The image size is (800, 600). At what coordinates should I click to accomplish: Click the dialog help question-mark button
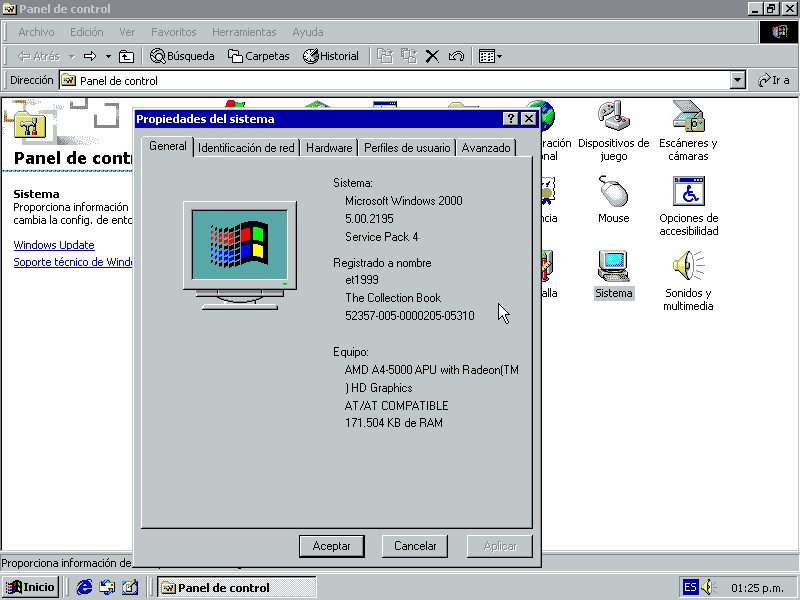(510, 119)
